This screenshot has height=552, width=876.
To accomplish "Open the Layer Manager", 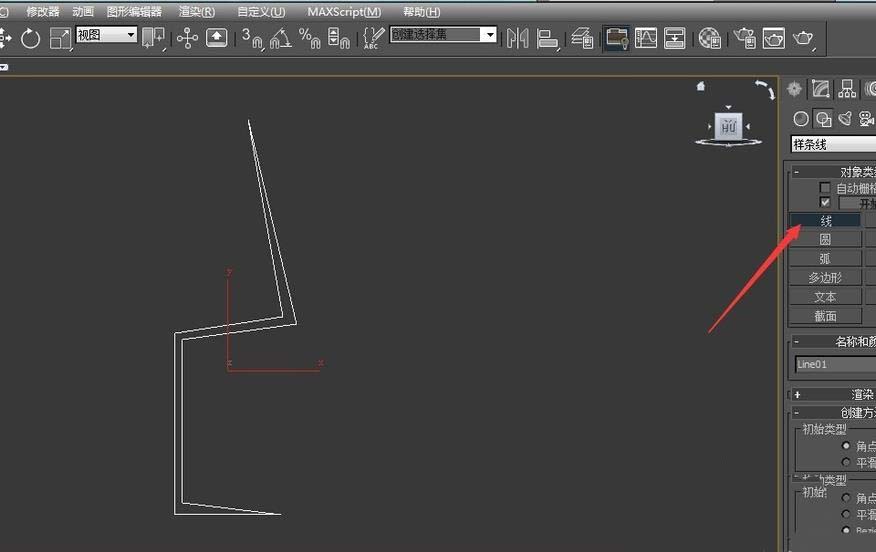I will [583, 39].
